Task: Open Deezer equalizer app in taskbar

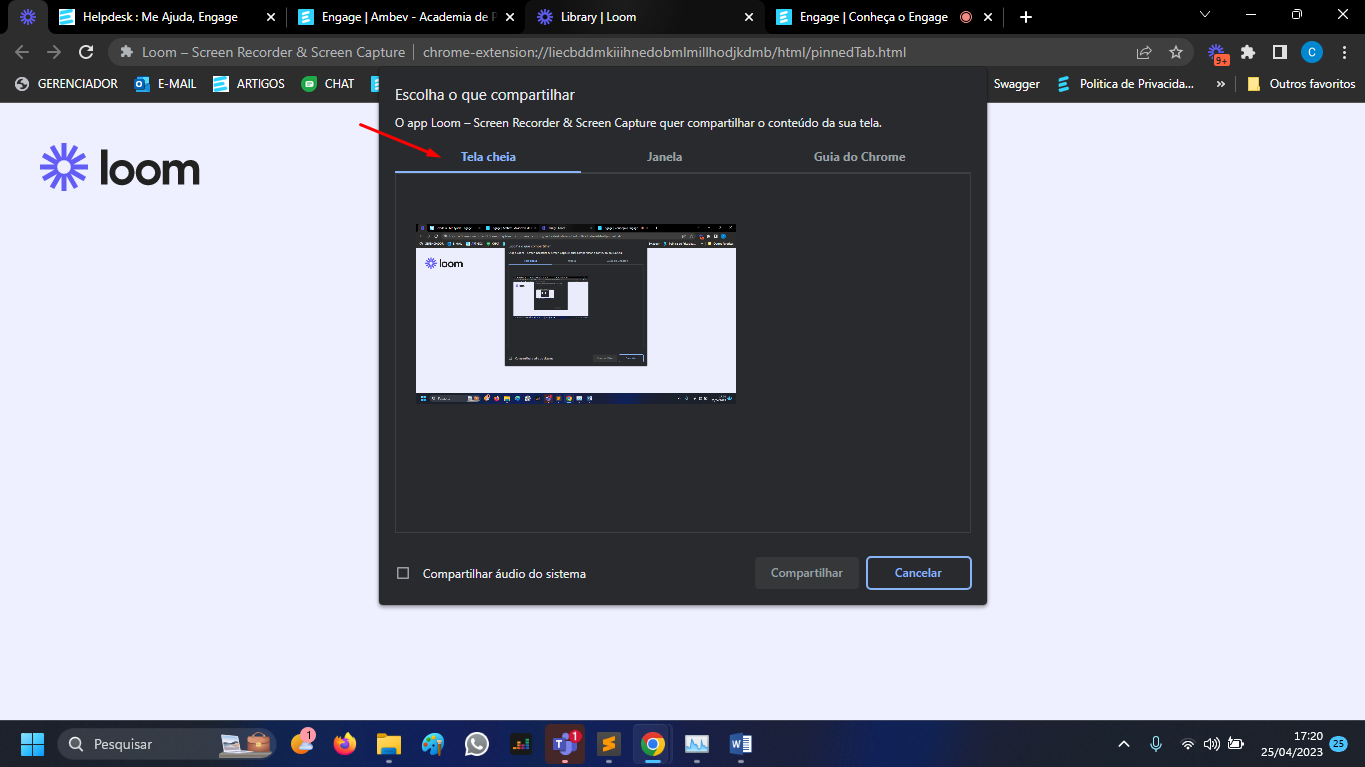Action: 521,744
